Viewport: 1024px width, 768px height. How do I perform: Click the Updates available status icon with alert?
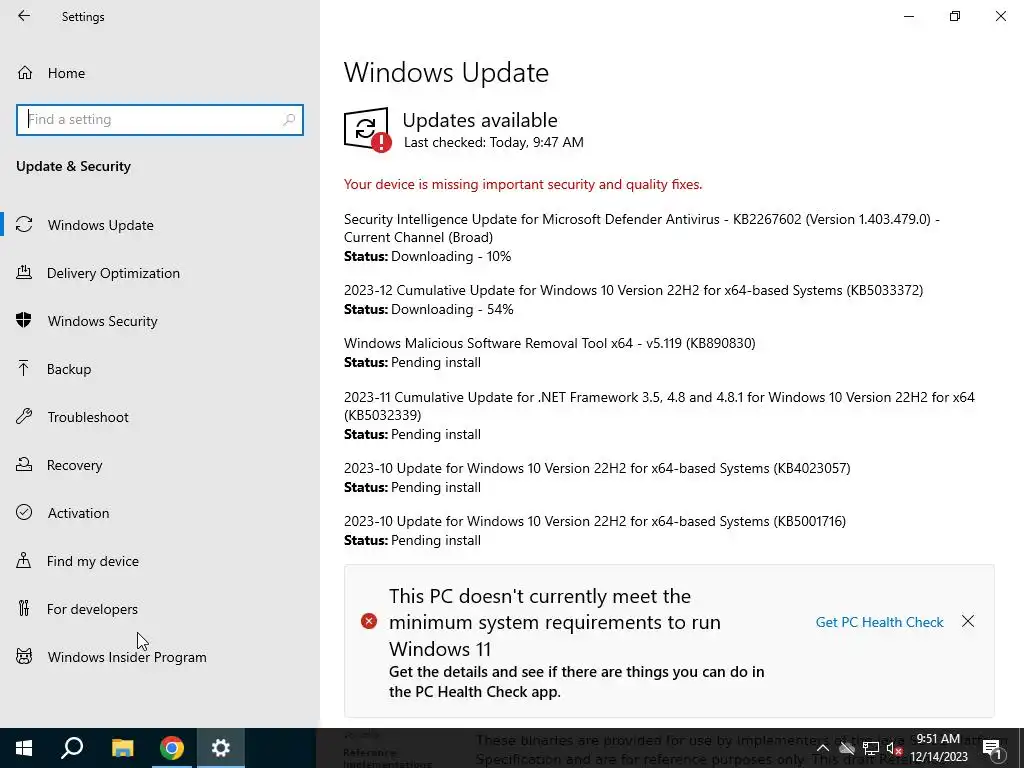coord(367,129)
